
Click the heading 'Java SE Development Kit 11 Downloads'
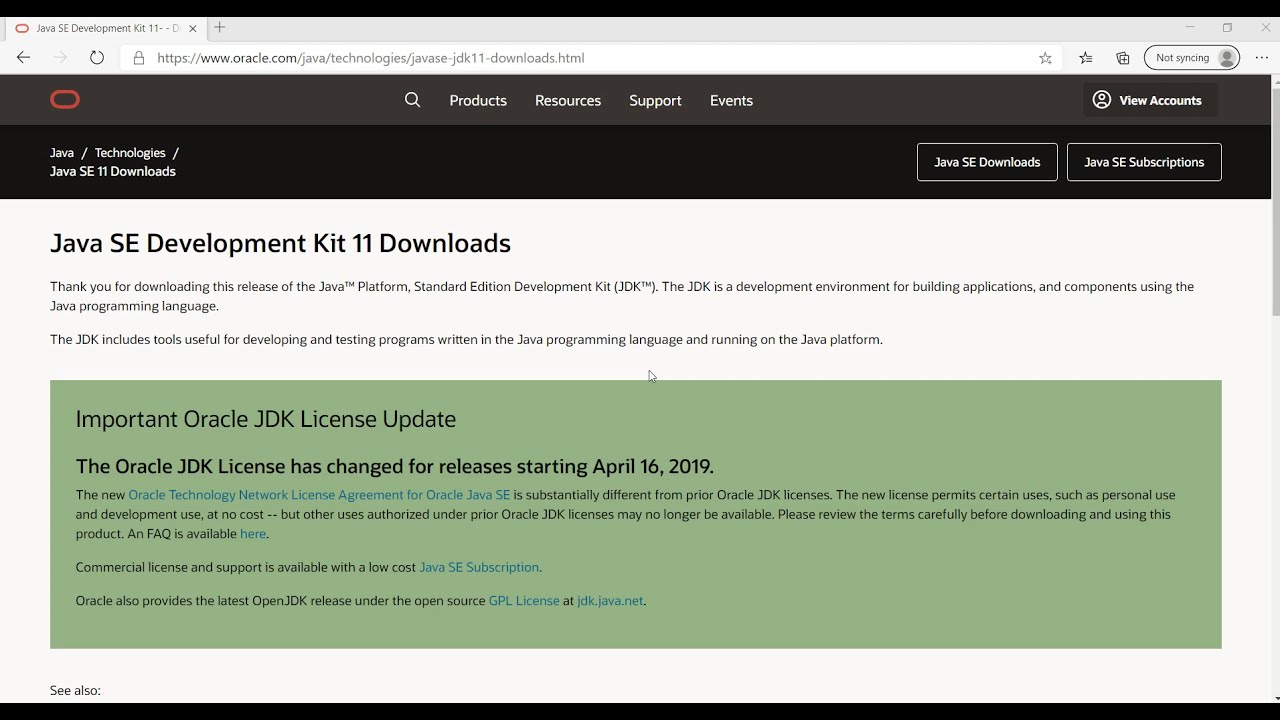(280, 243)
